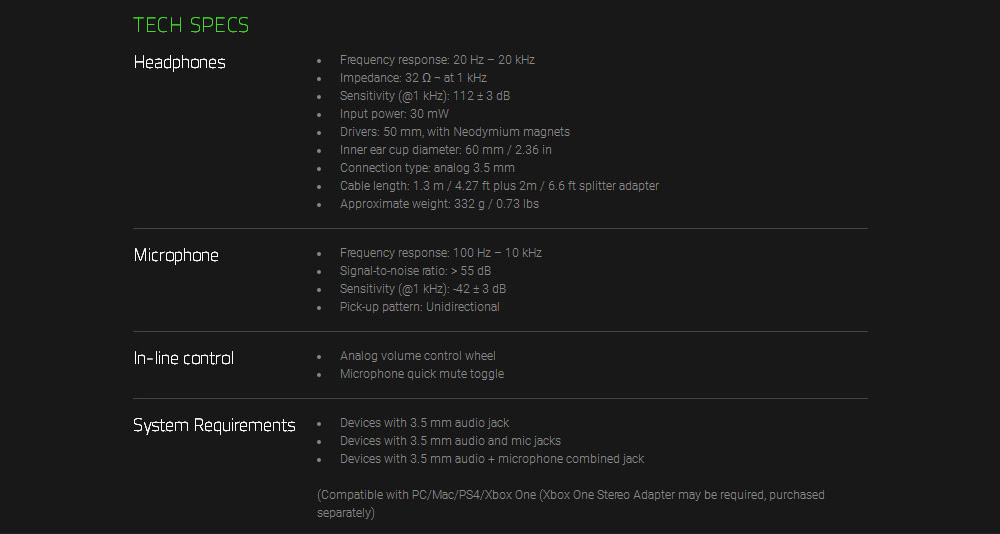Click the Drivers 50 mm Neodymium line
The height and width of the screenshot is (534, 1000).
tap(454, 132)
